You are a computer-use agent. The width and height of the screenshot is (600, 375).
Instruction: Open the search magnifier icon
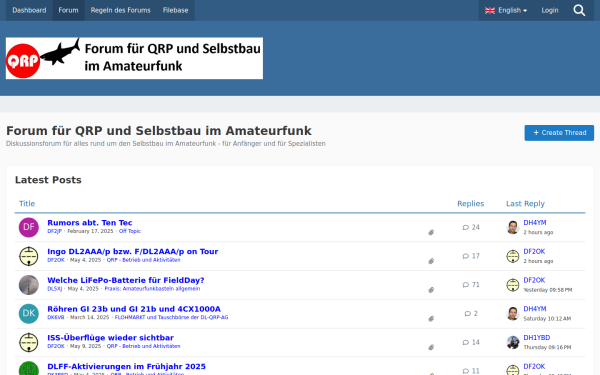coord(579,10)
